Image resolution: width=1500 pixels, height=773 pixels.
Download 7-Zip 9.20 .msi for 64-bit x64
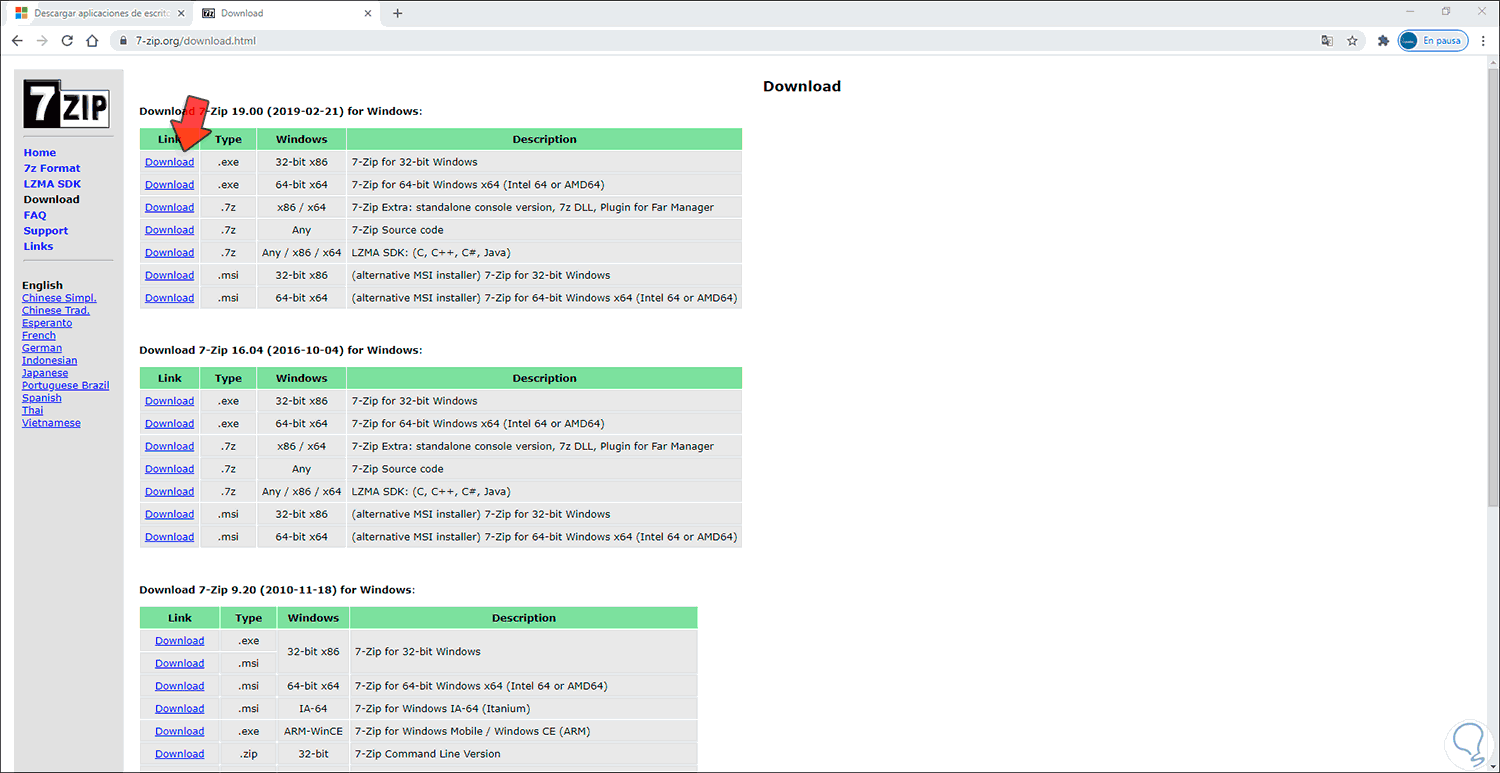tap(179, 686)
